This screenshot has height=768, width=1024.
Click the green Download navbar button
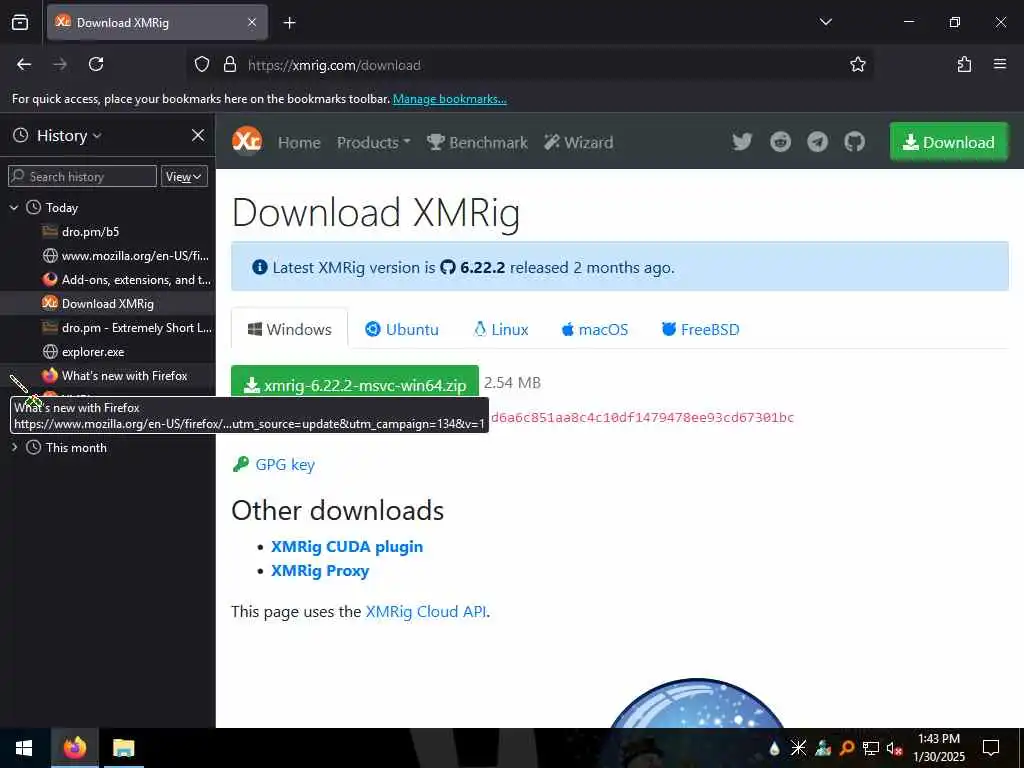(x=949, y=142)
